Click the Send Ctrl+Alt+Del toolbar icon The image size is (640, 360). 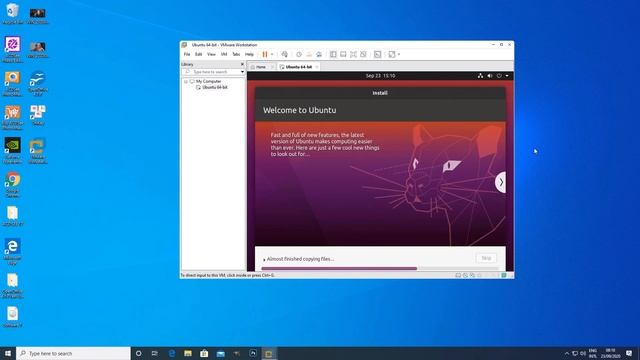pyautogui.click(x=284, y=54)
